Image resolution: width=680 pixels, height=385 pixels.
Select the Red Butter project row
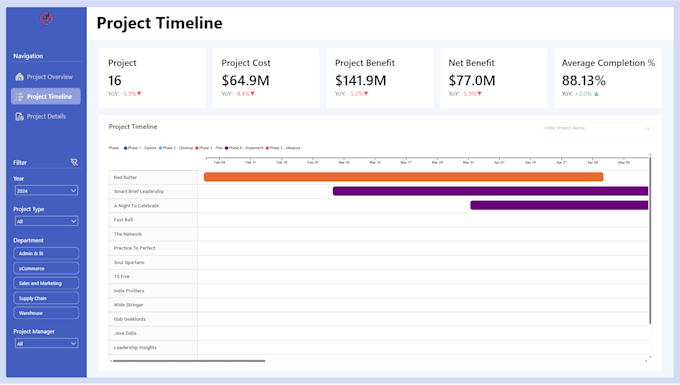(x=153, y=177)
